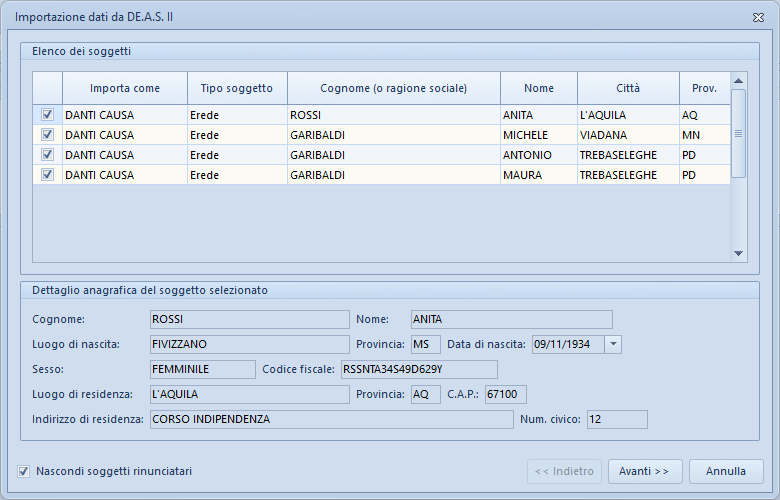Select the MICHELE name cell in list

tap(538, 135)
